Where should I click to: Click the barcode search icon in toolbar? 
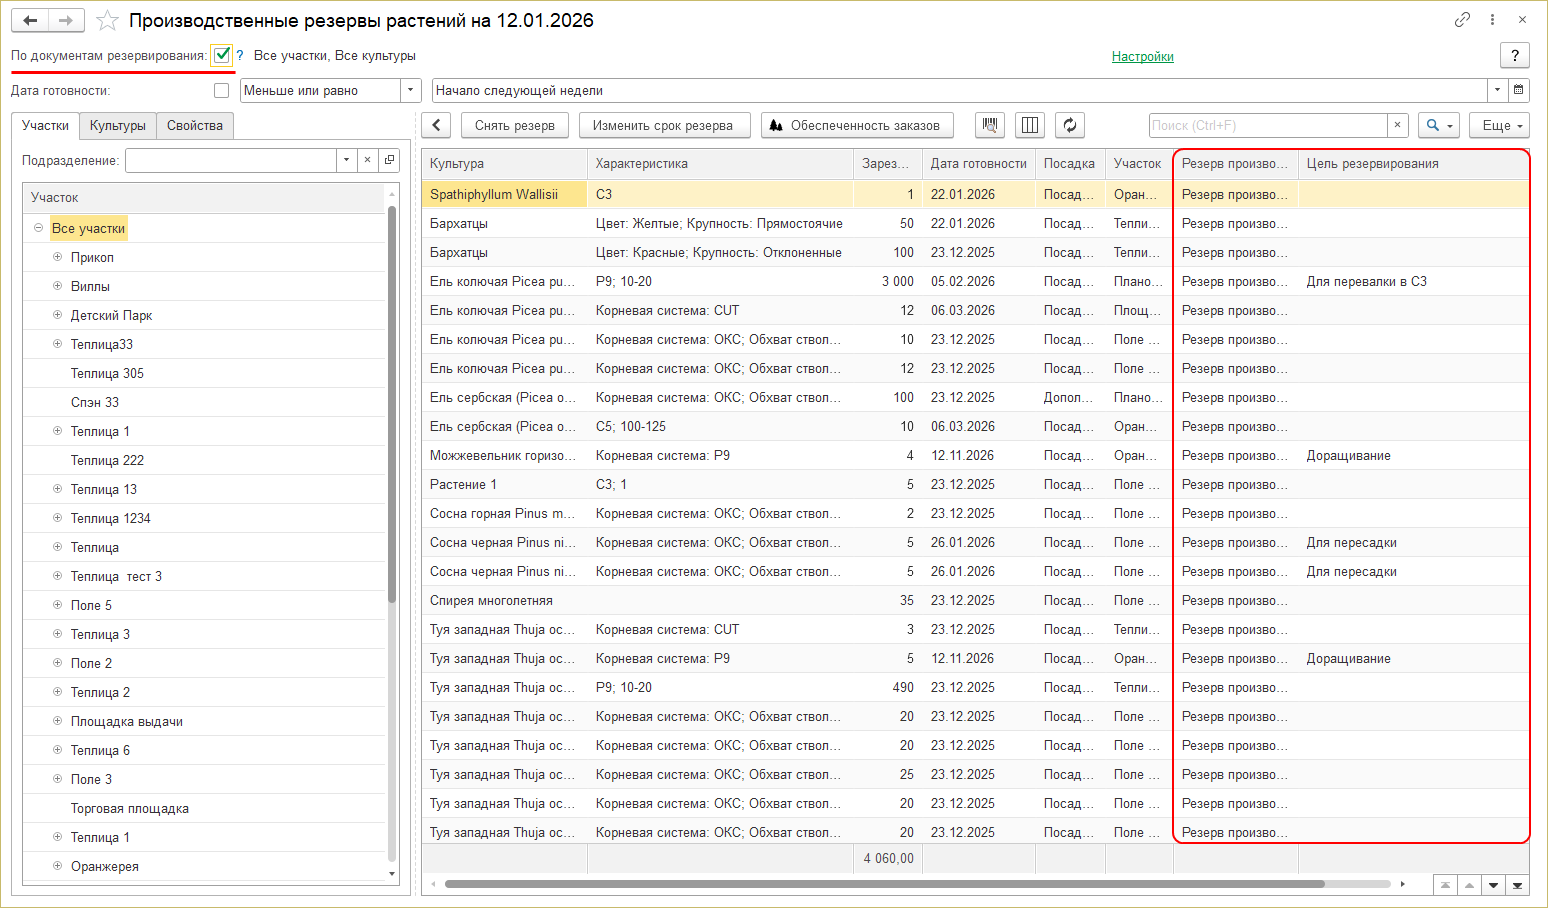(990, 125)
